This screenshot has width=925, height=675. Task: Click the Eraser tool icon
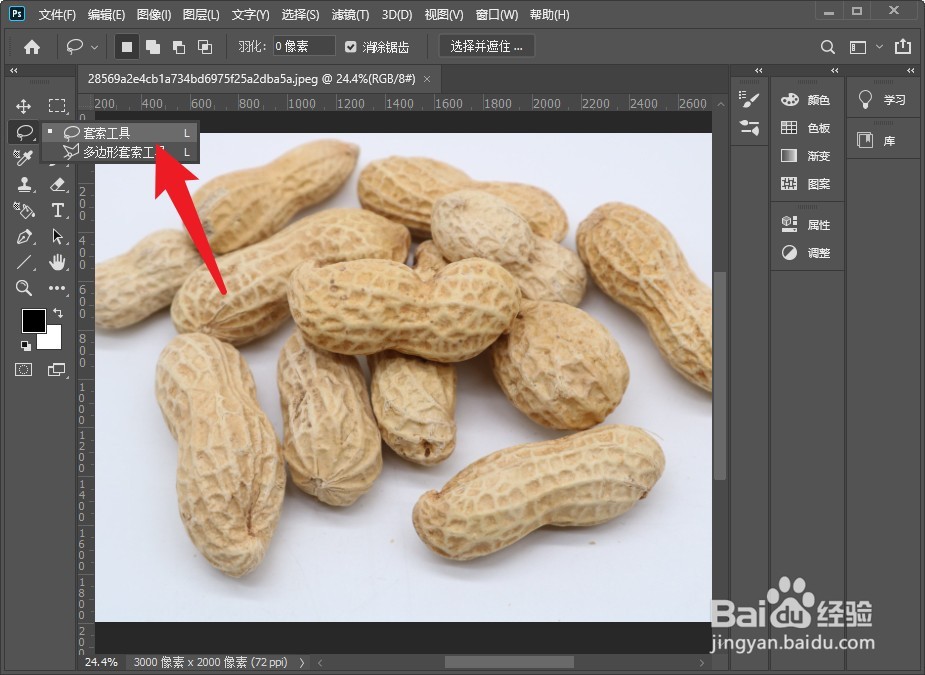pyautogui.click(x=57, y=184)
